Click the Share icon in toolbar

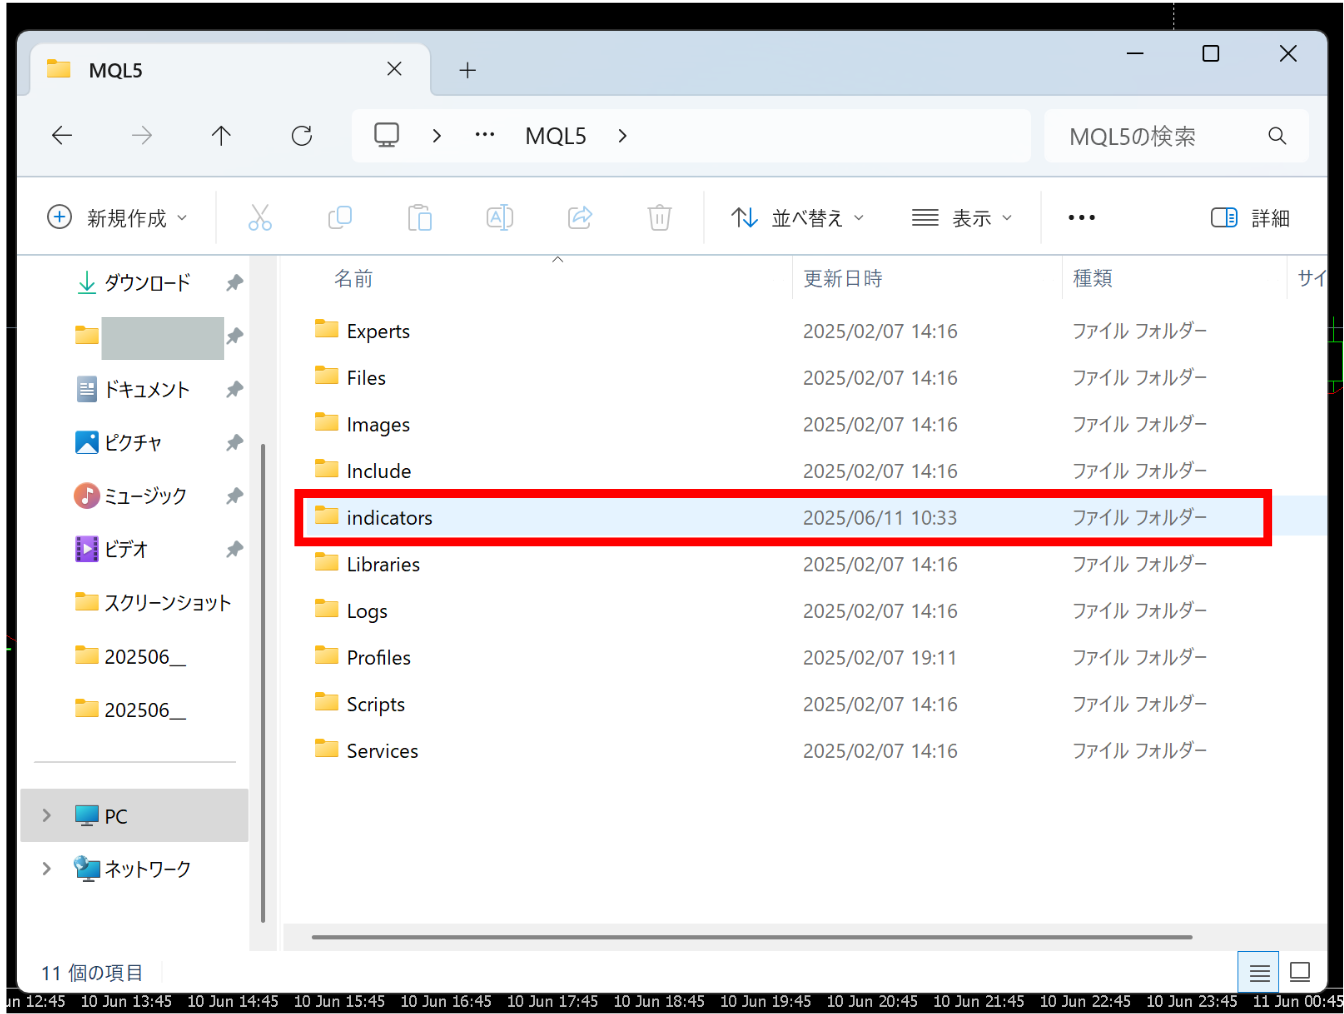(x=580, y=218)
